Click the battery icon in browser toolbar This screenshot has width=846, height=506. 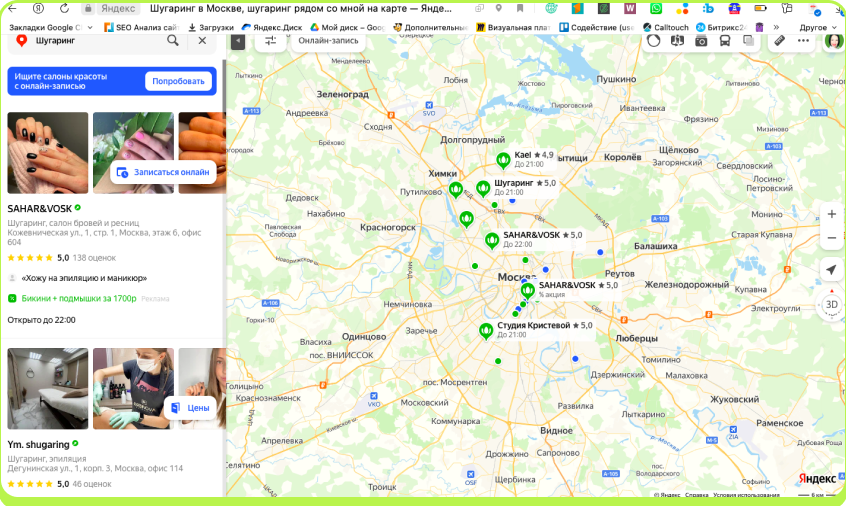(x=760, y=9)
